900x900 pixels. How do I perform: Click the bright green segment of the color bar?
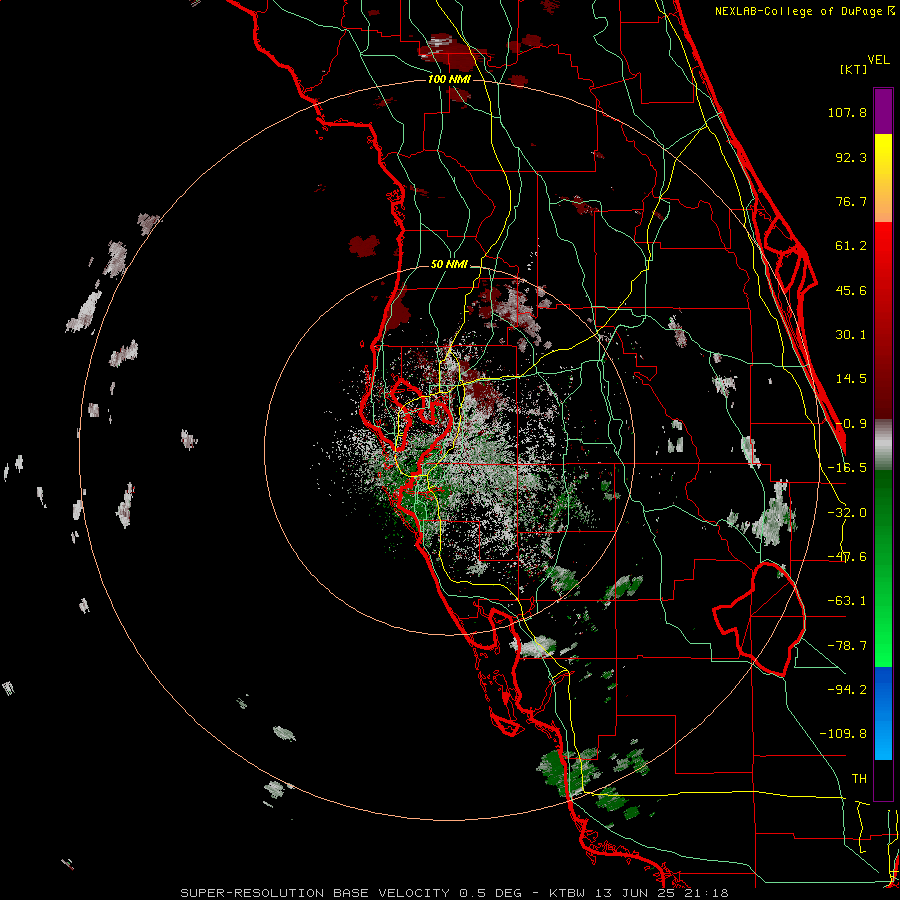pyautogui.click(x=883, y=568)
